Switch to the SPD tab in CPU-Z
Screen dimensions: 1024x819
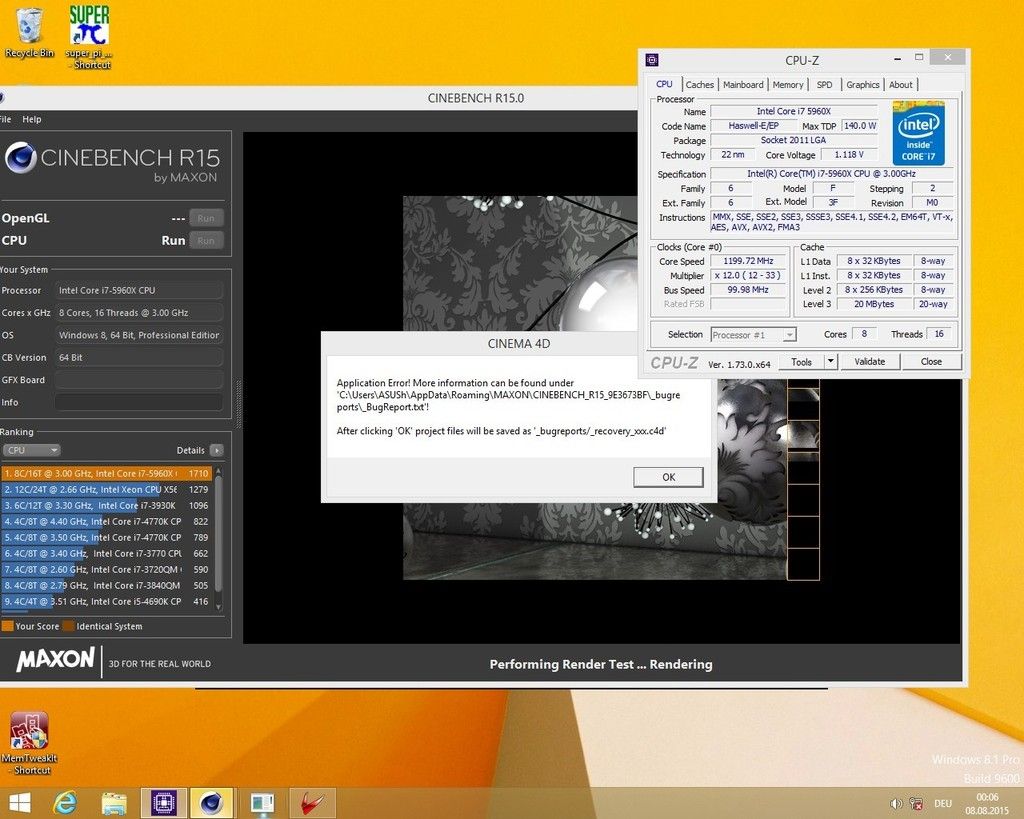824,84
